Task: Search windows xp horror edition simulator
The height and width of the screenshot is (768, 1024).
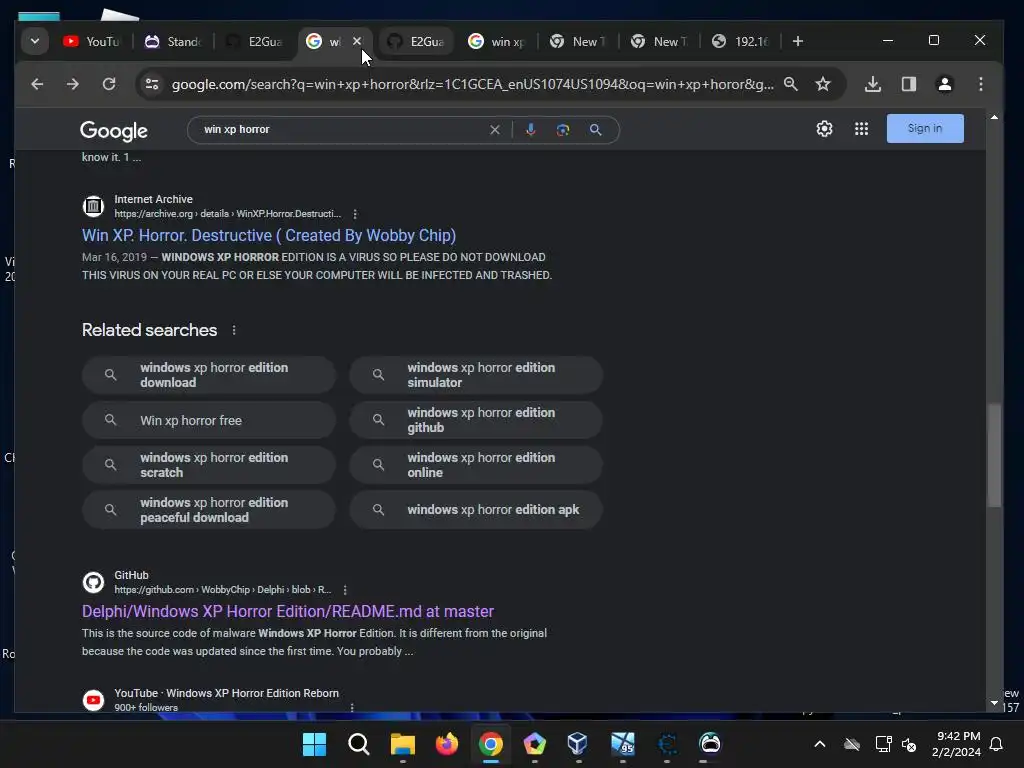Action: [476, 375]
